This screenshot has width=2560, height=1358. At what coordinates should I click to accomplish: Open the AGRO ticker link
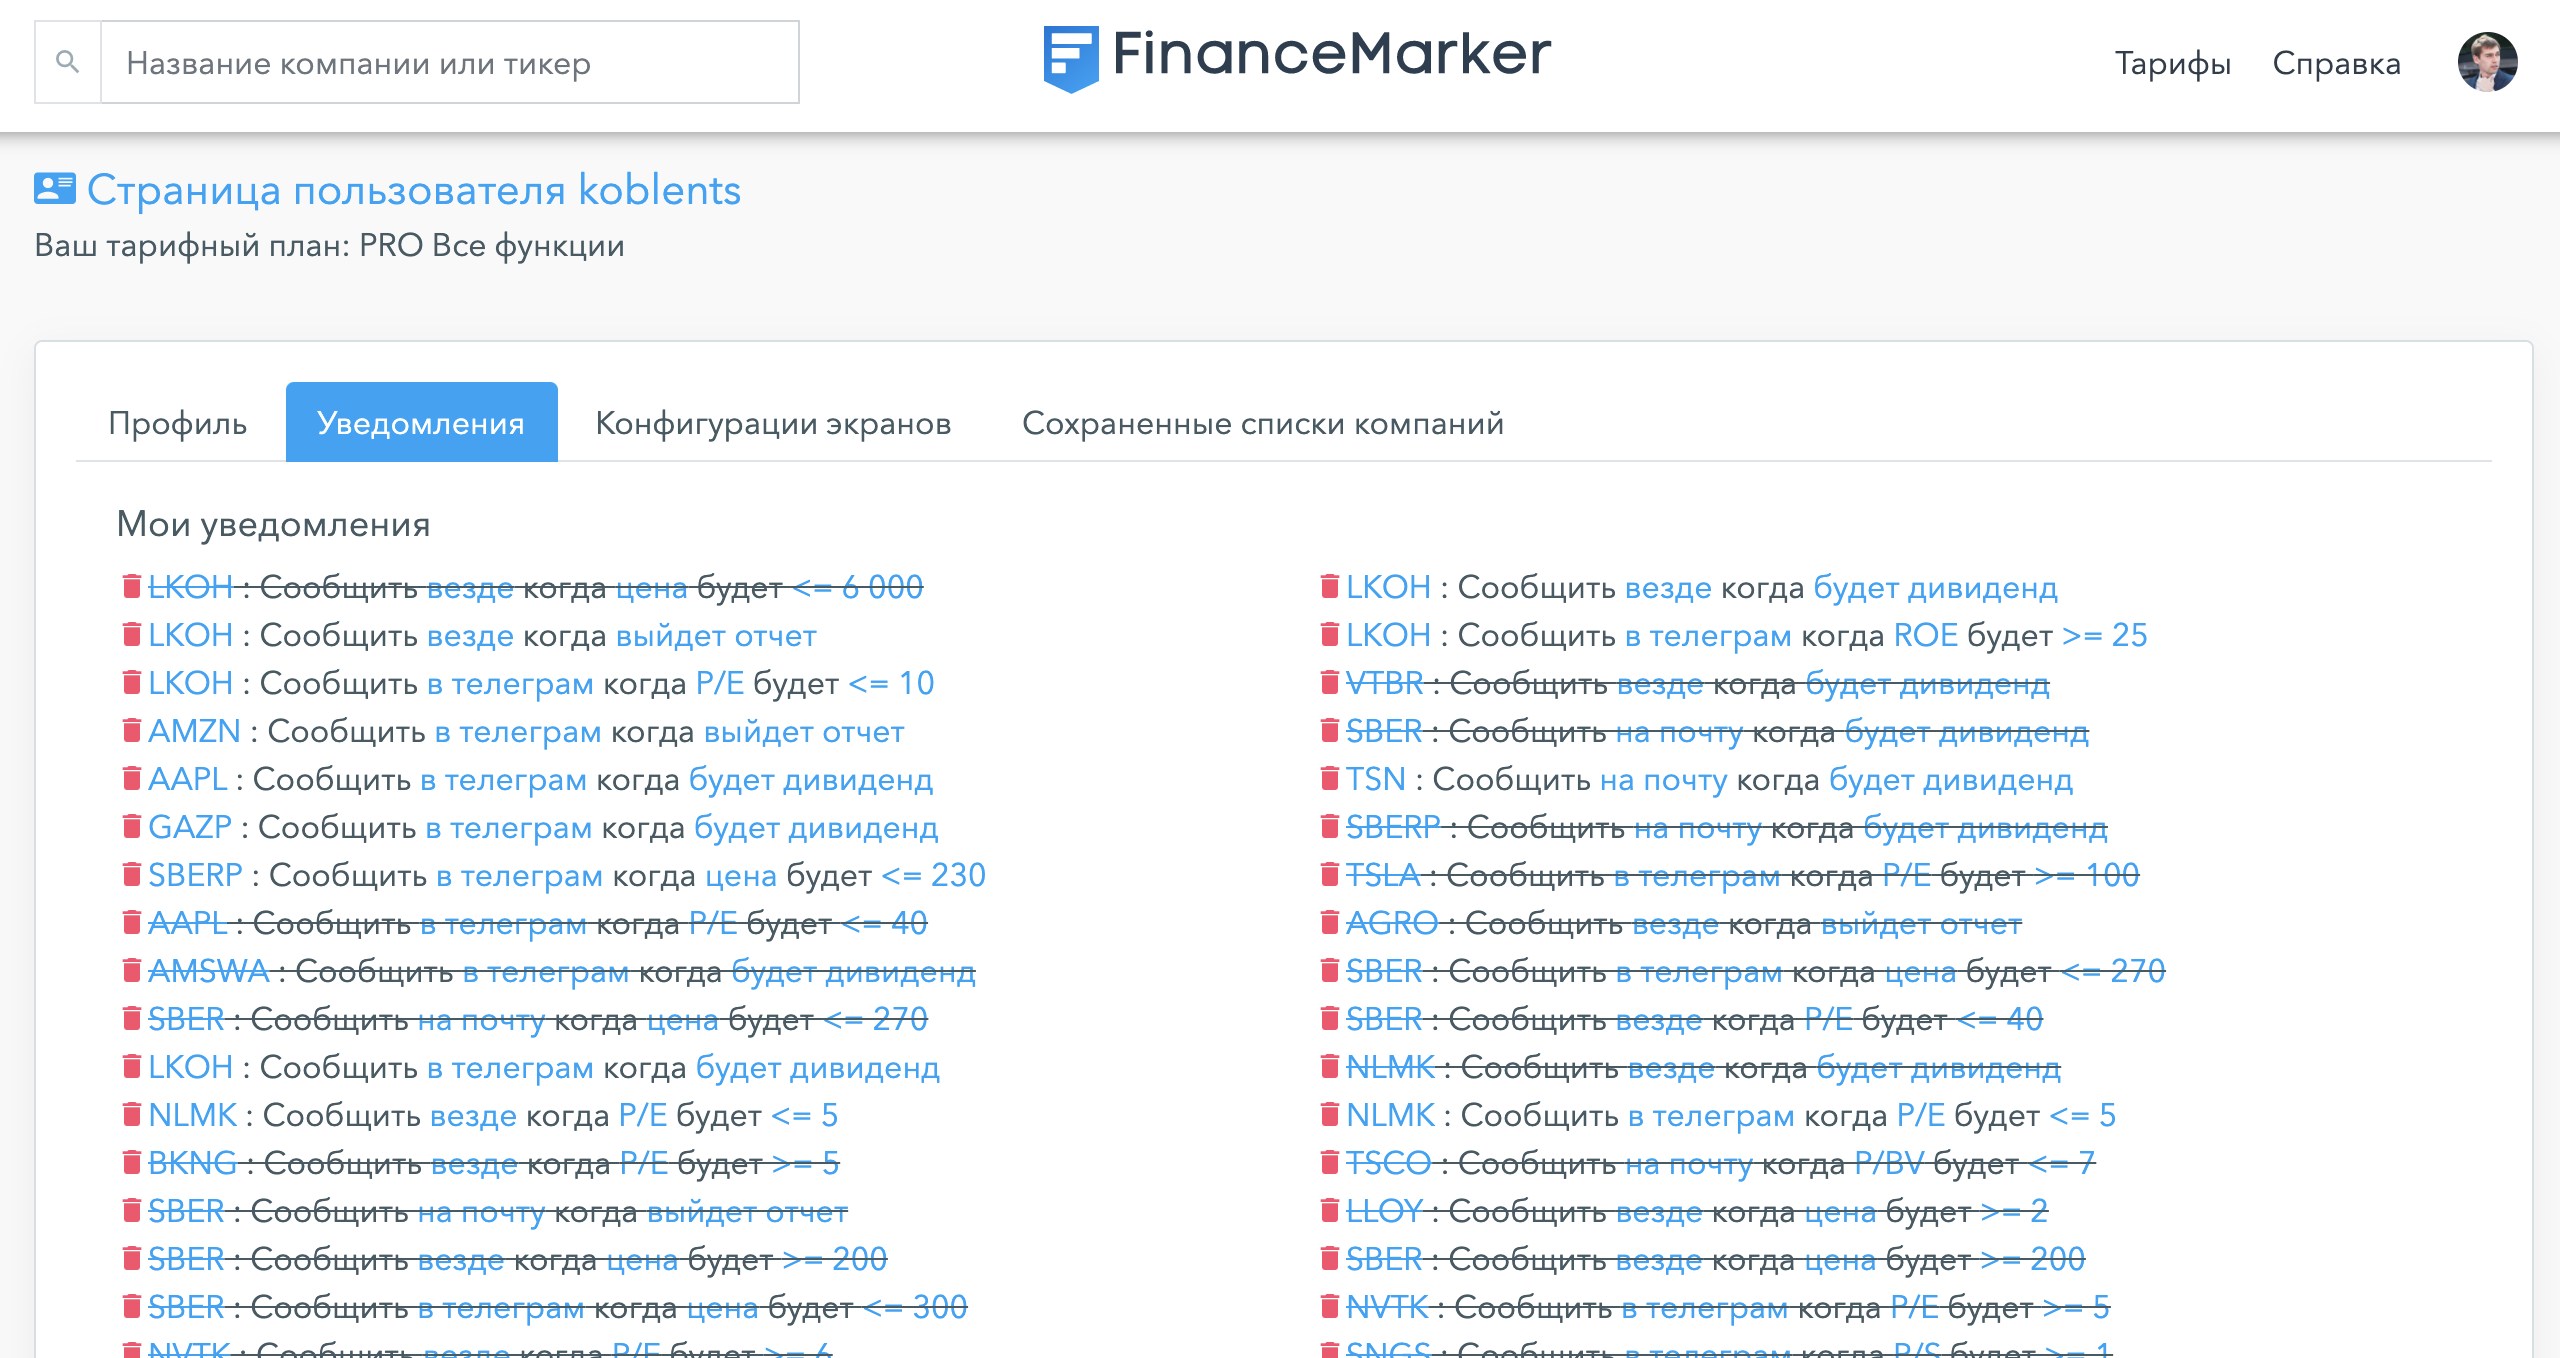tap(1392, 923)
